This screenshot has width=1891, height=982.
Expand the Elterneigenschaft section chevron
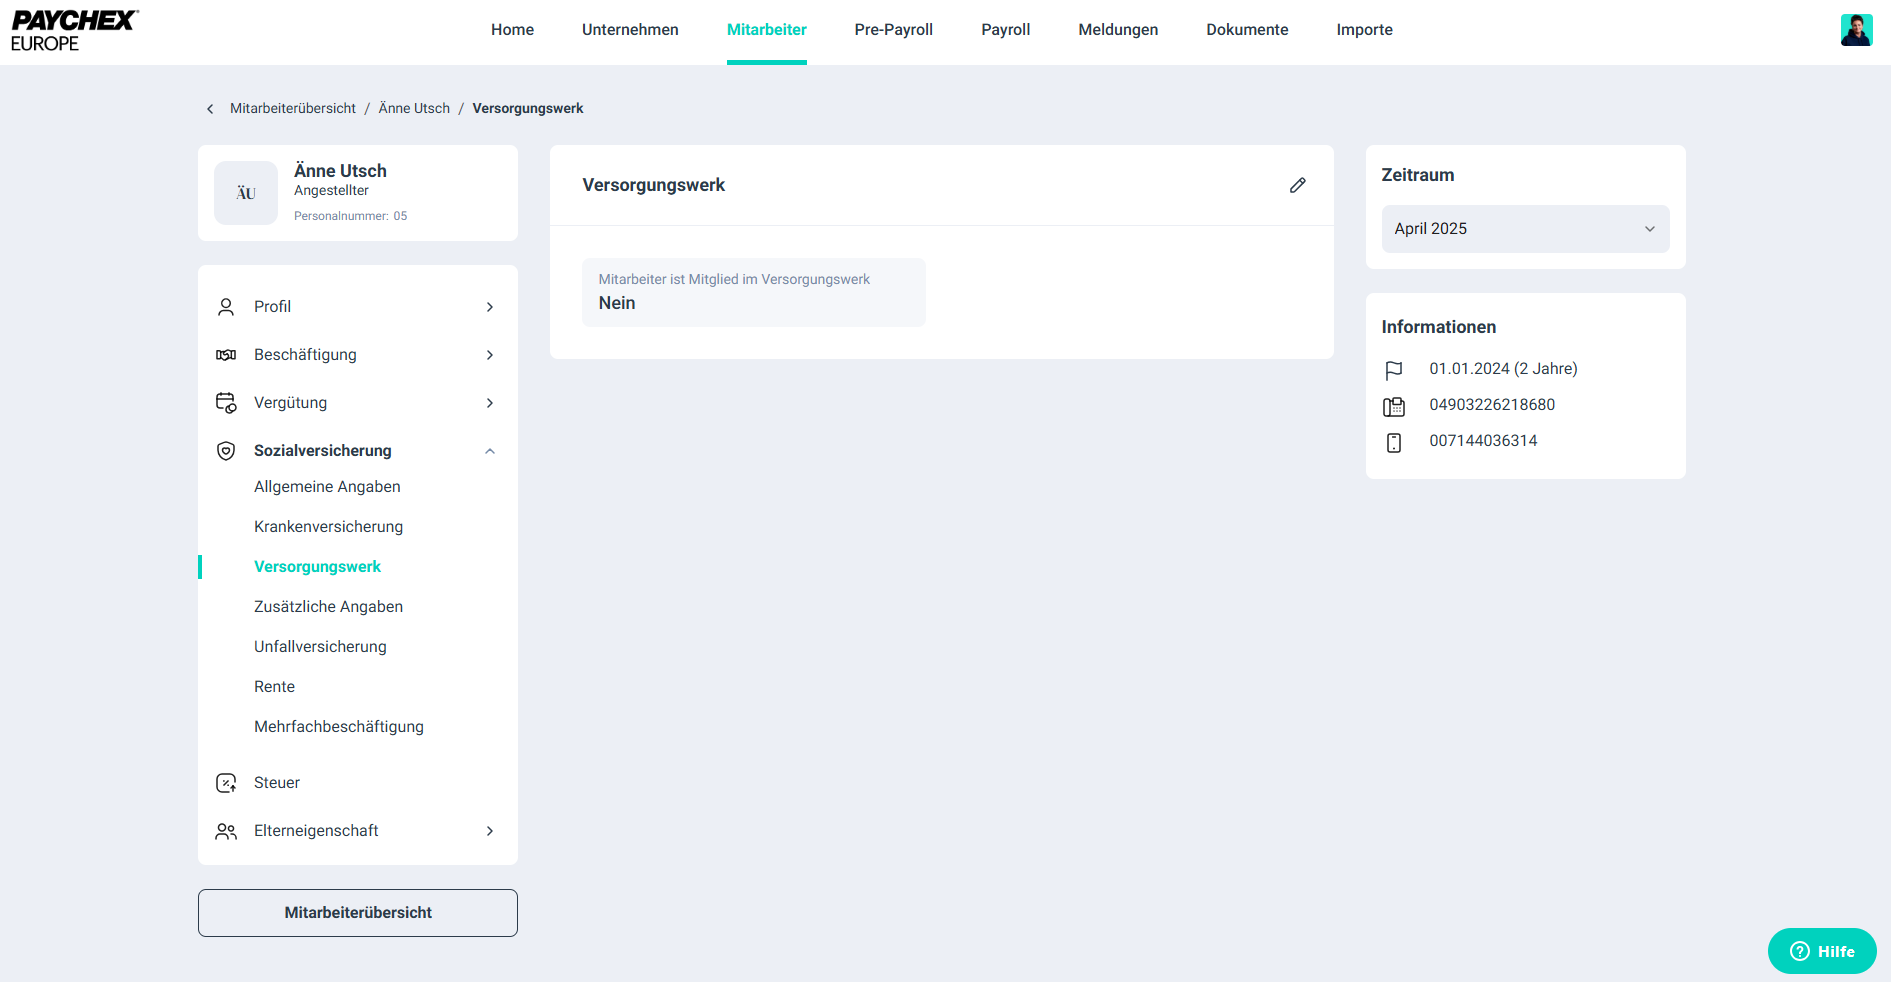point(490,831)
